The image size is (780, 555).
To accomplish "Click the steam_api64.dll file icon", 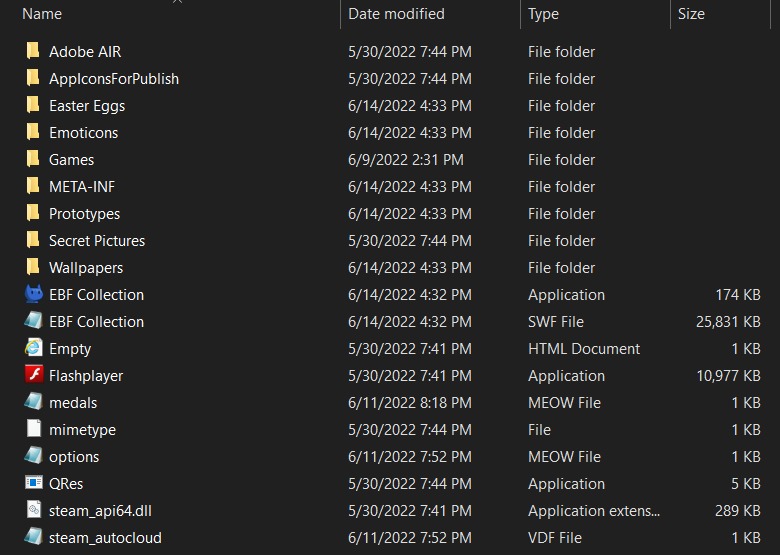I will pos(34,510).
